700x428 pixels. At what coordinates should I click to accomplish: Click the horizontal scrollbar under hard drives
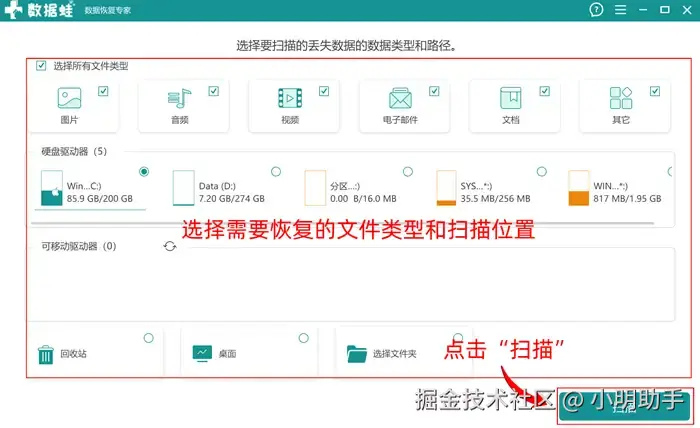[343, 223]
